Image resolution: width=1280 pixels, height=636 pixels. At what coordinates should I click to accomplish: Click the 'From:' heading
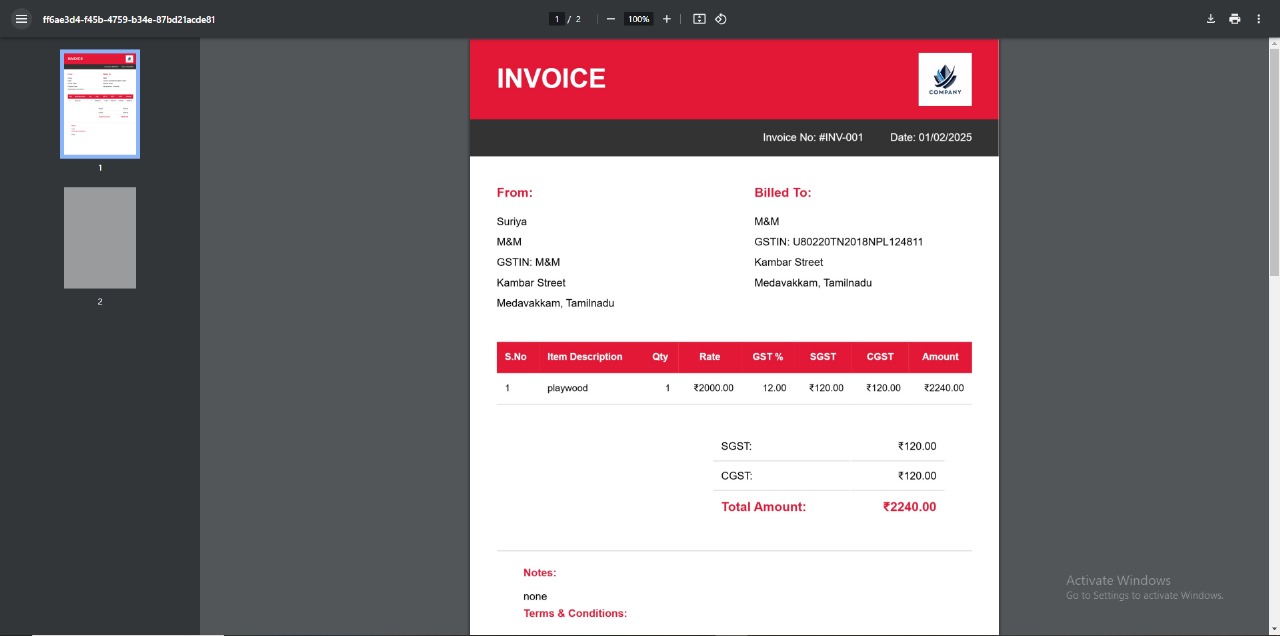[x=515, y=193]
